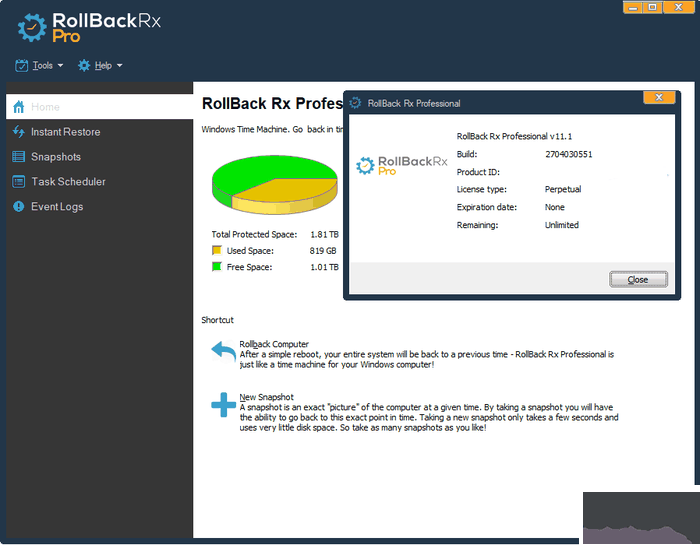Click the Task Scheduler calendar icon
Viewport: 700px width, 545px height.
coord(18,182)
